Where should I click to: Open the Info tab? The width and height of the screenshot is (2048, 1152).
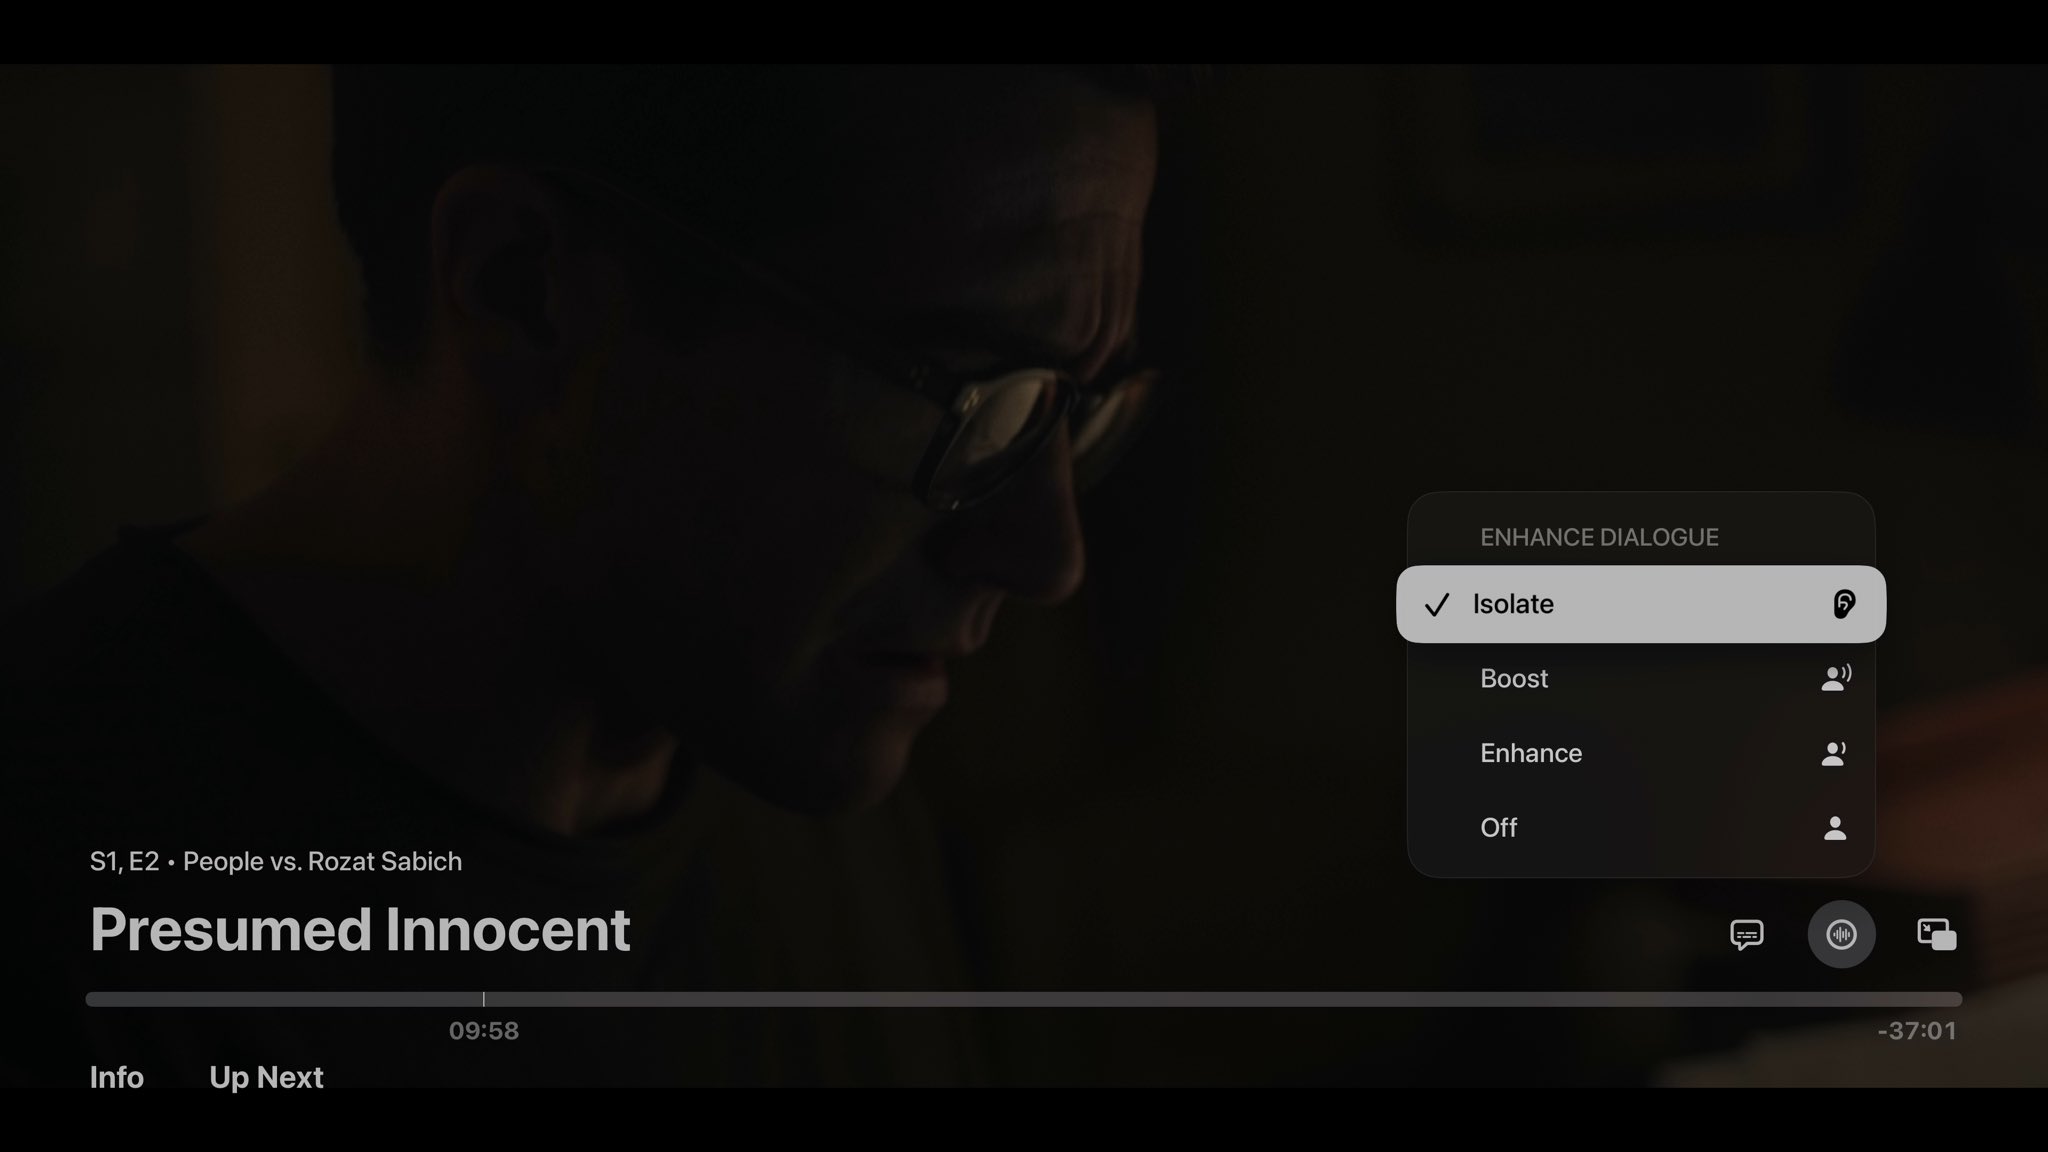click(117, 1077)
